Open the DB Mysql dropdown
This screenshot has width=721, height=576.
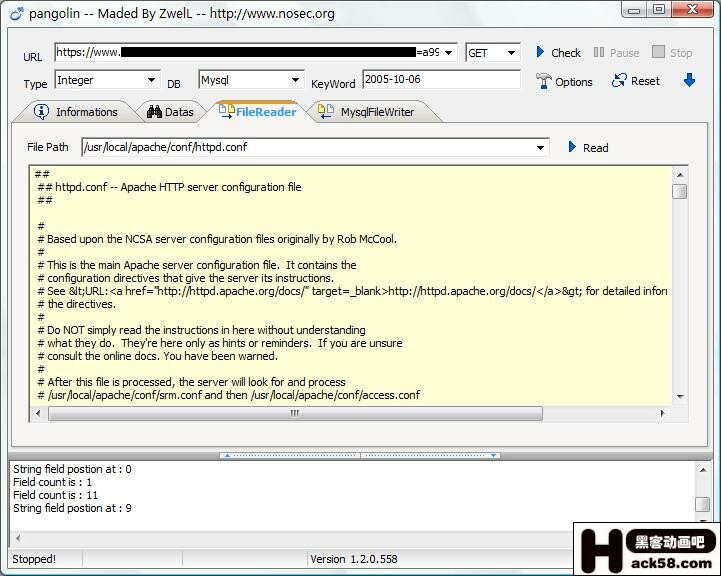295,80
